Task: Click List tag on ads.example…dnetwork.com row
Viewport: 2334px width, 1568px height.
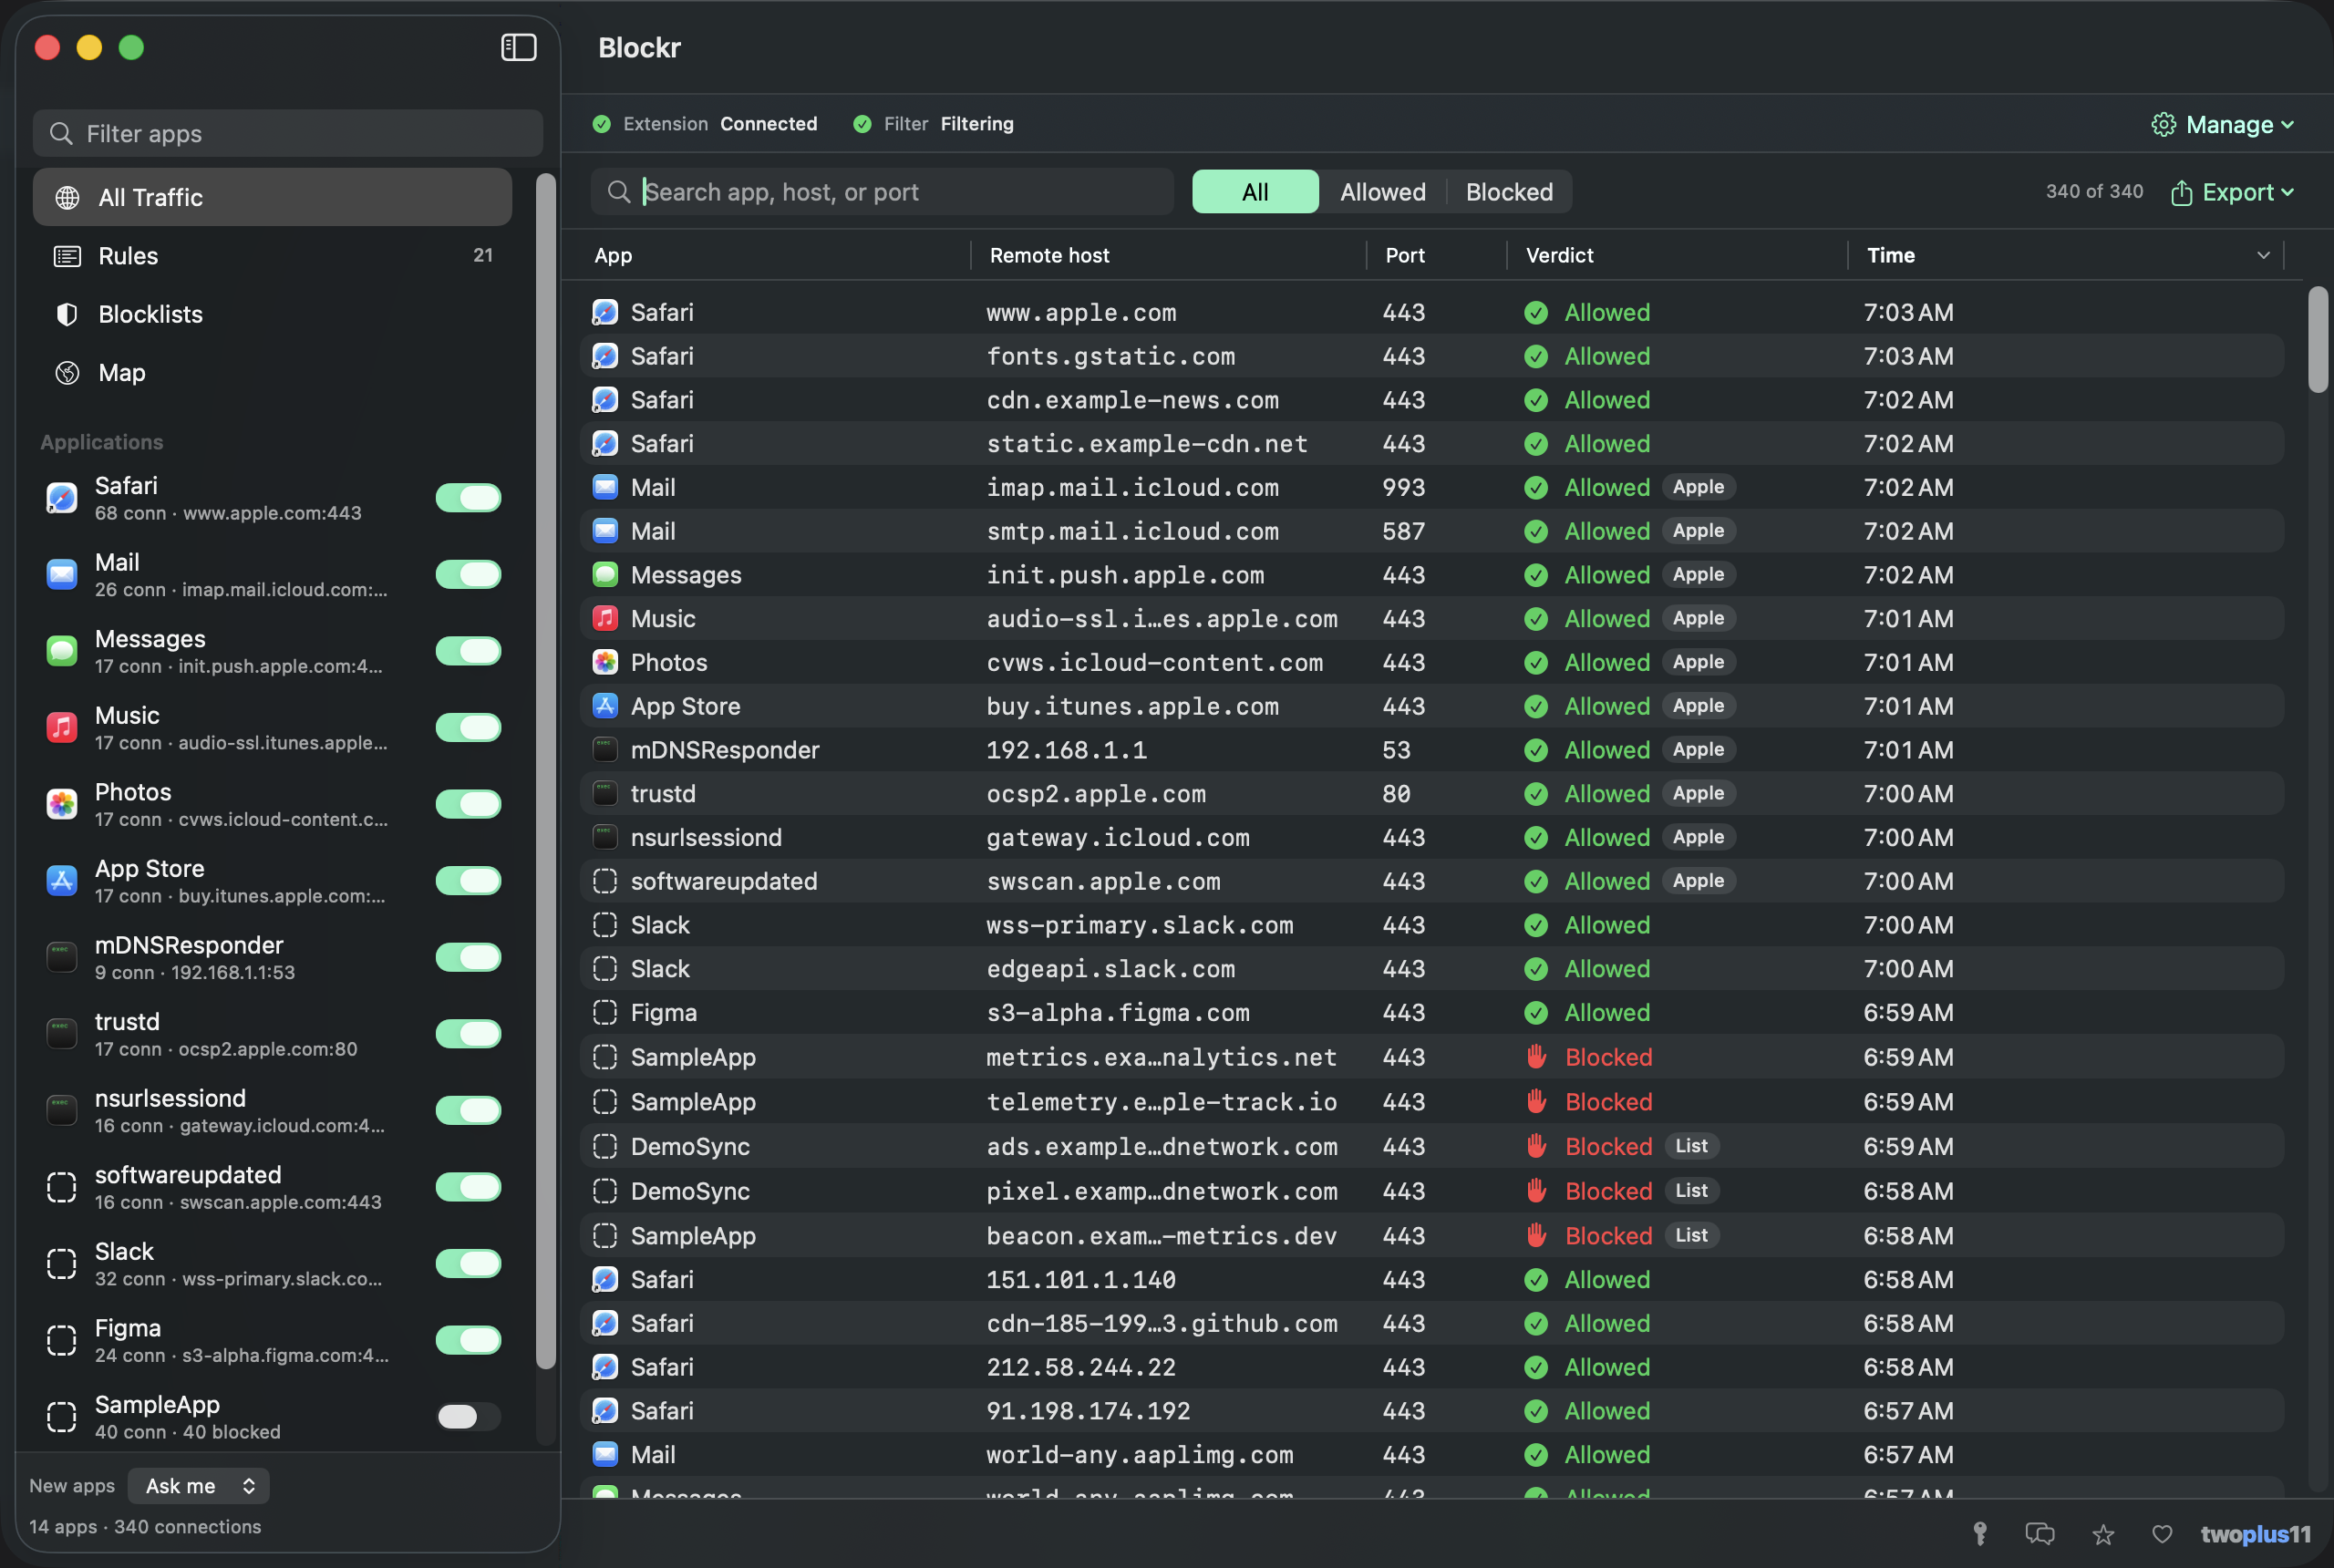Action: (1691, 1146)
